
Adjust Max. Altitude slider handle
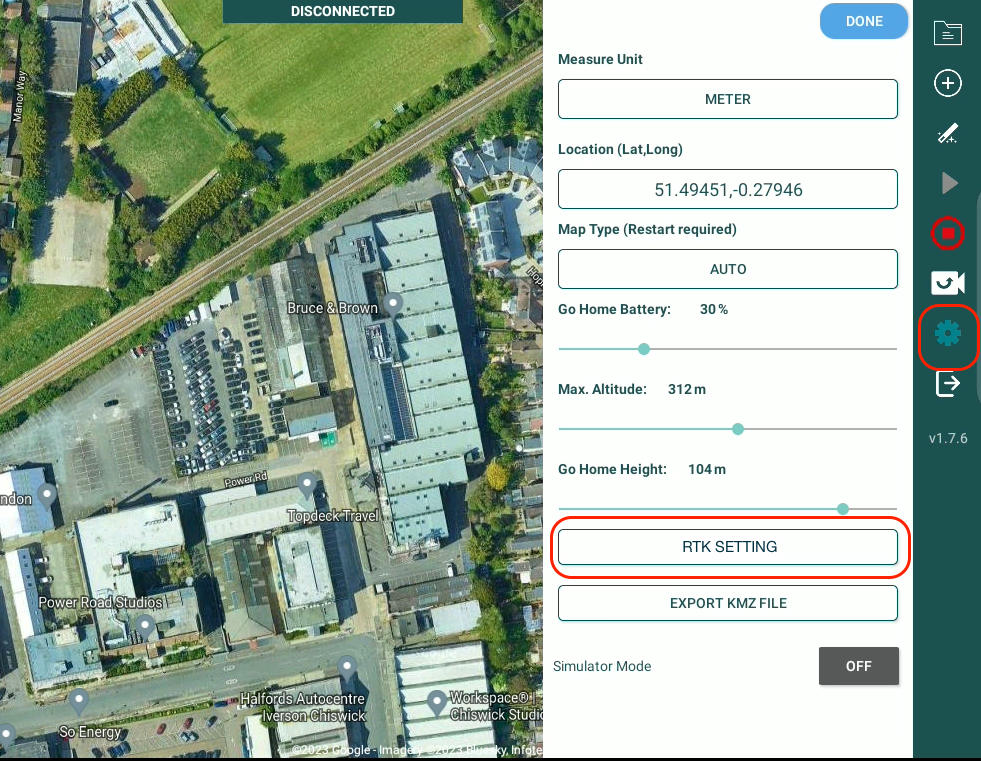738,429
